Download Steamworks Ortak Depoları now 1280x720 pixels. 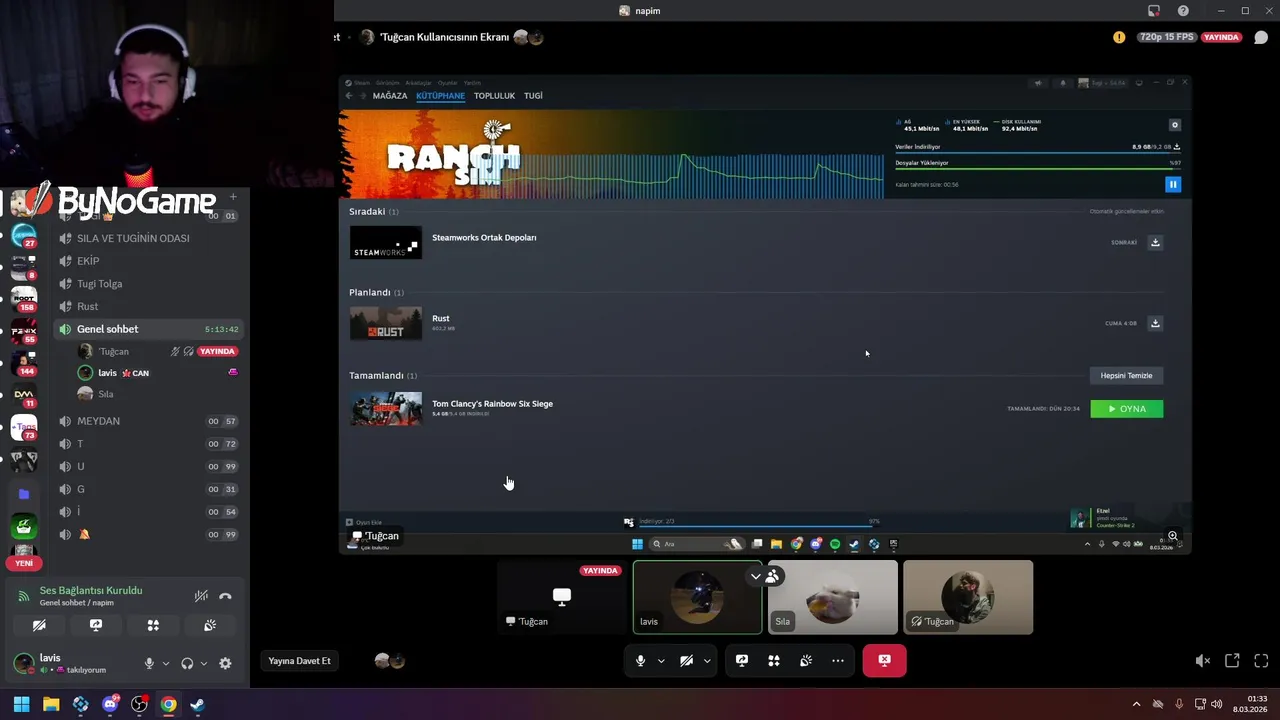click(1155, 242)
